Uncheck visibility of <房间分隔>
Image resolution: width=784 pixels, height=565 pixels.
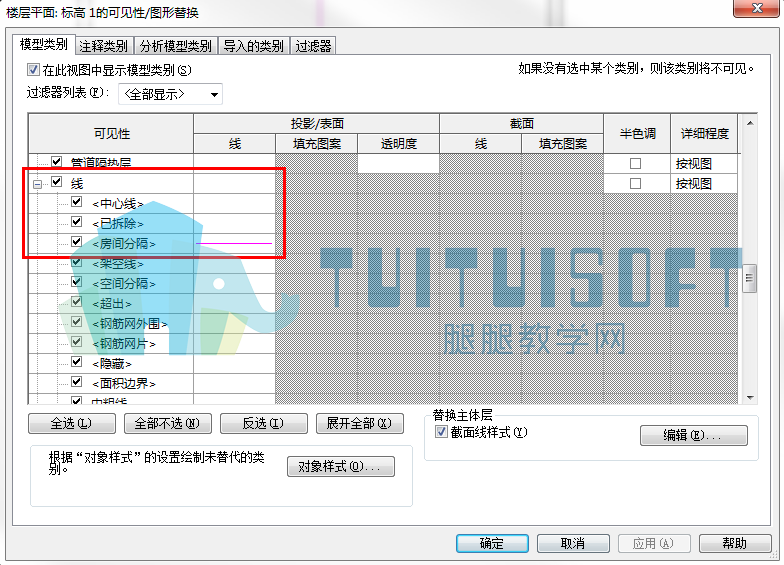(76, 242)
